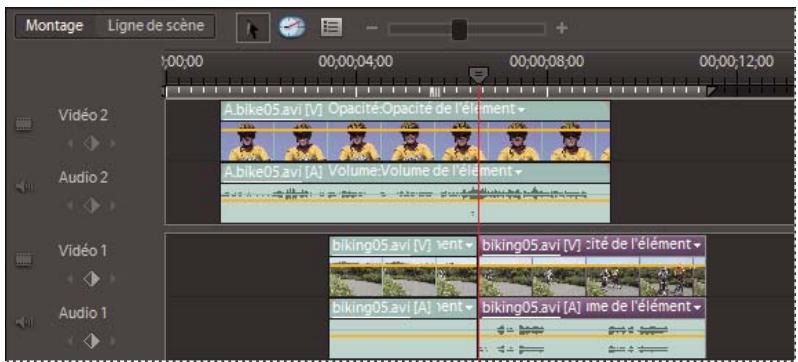
Task: Select the A.bike05.avi [A] clip title
Action: [273, 172]
